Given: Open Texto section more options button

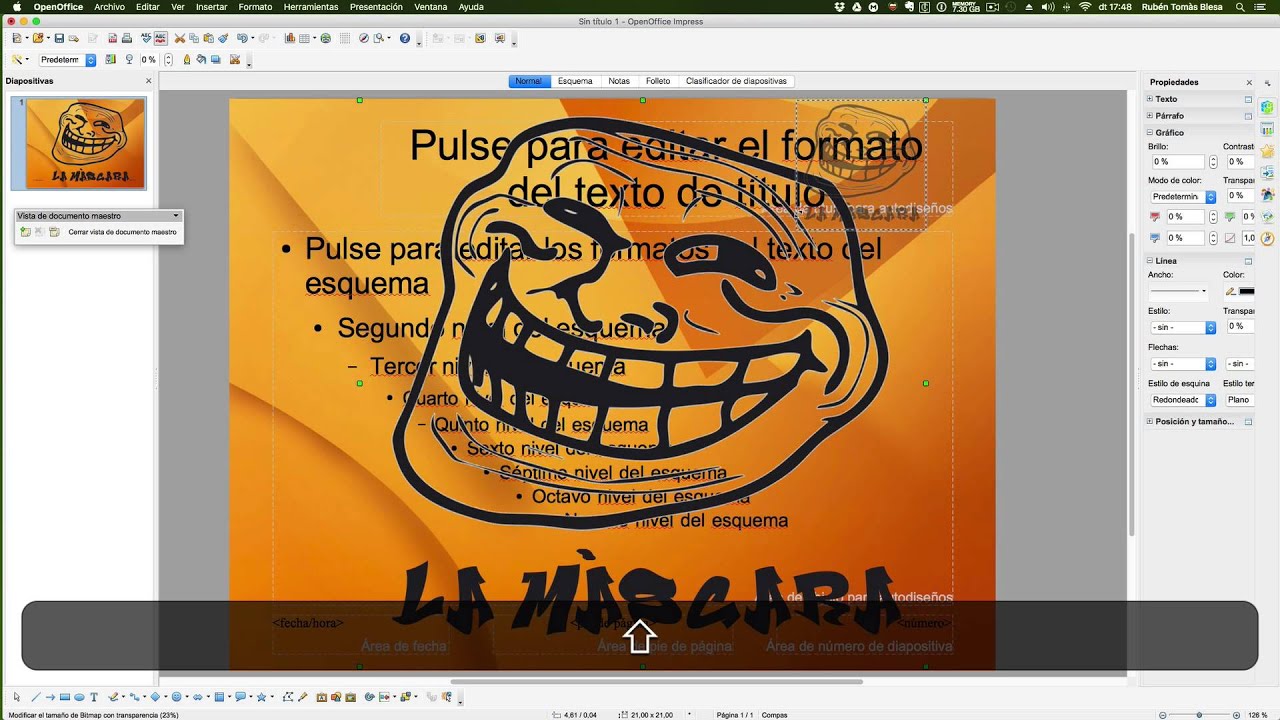Looking at the screenshot, I should click(1248, 99).
